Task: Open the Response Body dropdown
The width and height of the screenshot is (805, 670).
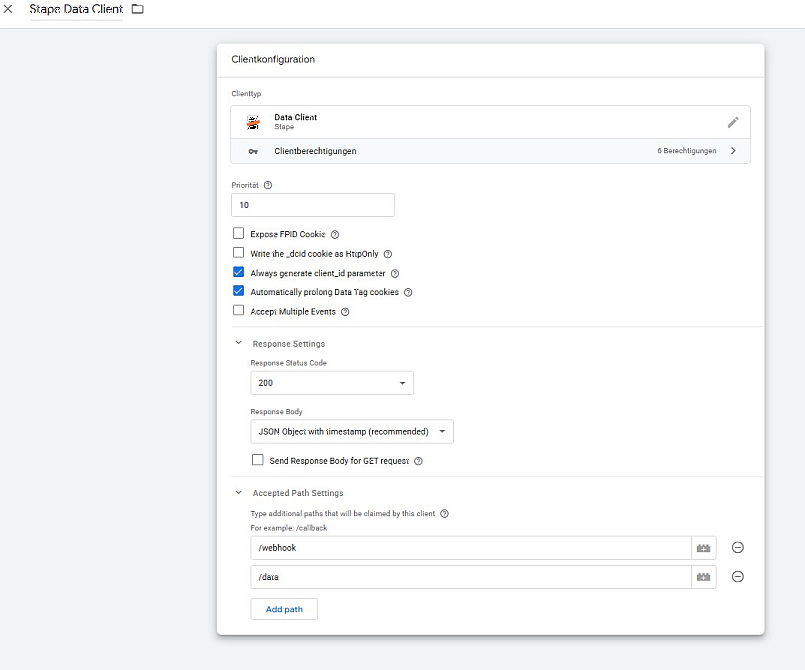Action: click(x=351, y=432)
